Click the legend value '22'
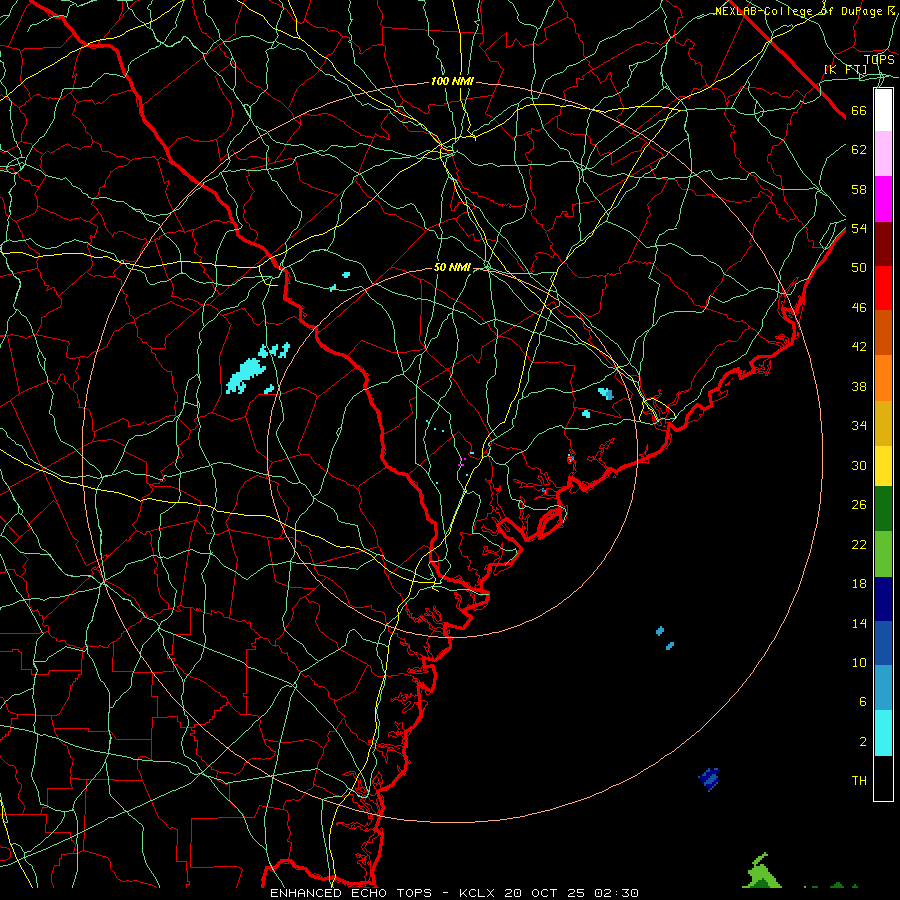 coord(859,545)
